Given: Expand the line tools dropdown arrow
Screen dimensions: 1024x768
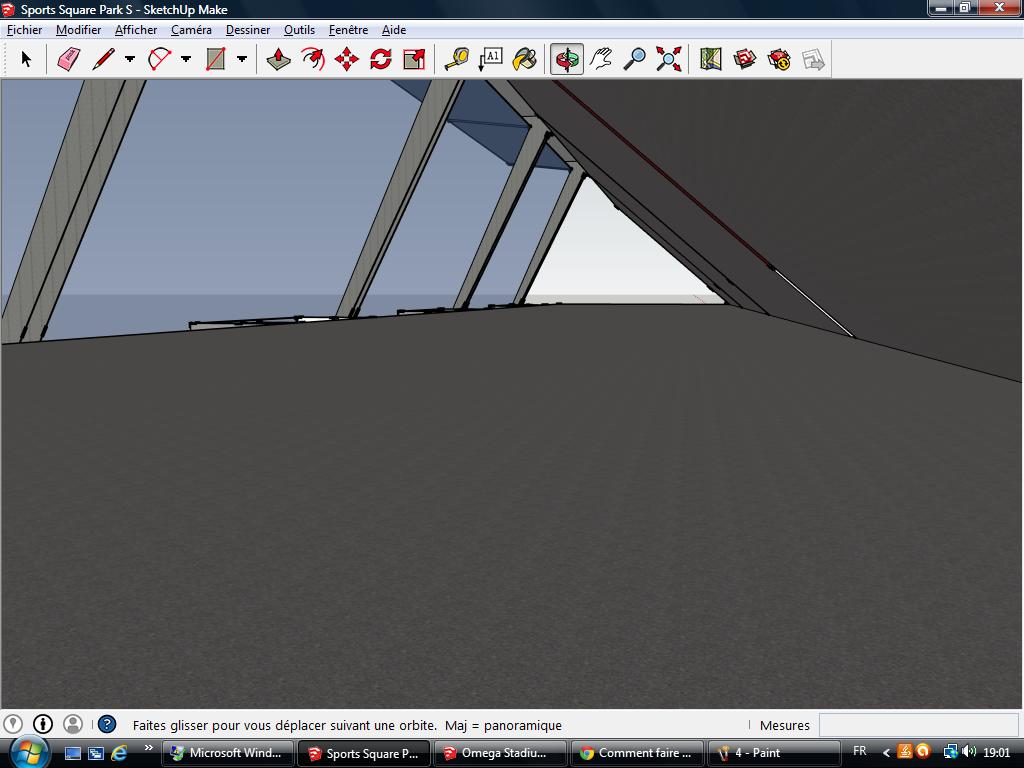Looking at the screenshot, I should 130,60.
